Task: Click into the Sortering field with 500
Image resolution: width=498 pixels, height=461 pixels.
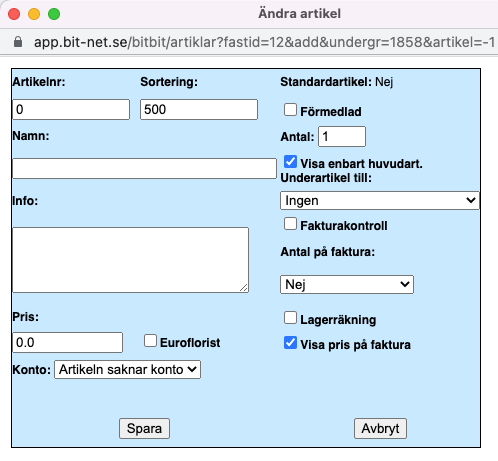Action: point(199,109)
